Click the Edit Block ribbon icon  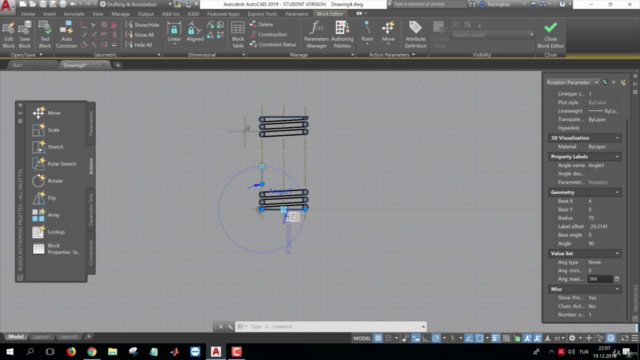(x=8, y=35)
